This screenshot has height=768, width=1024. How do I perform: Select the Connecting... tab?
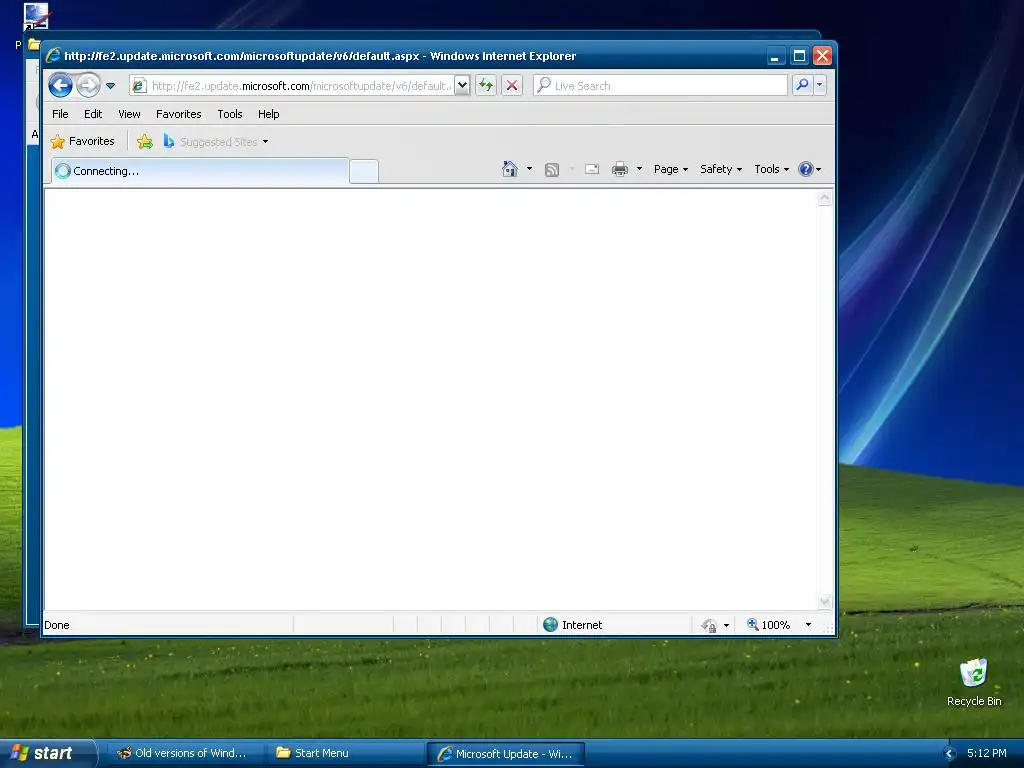click(200, 171)
